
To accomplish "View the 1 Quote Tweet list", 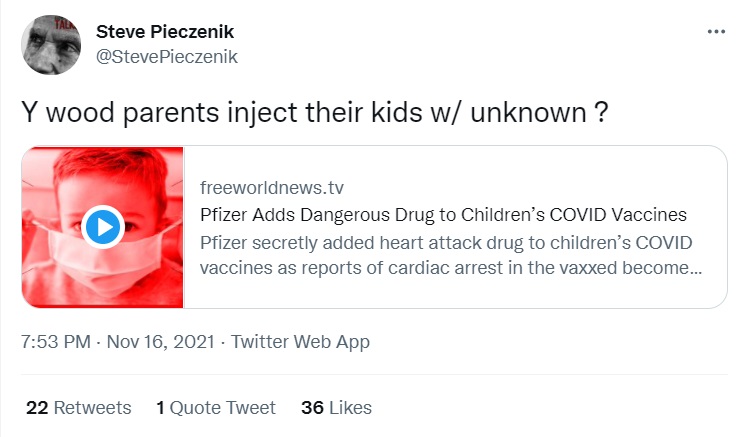I will [x=216, y=407].
